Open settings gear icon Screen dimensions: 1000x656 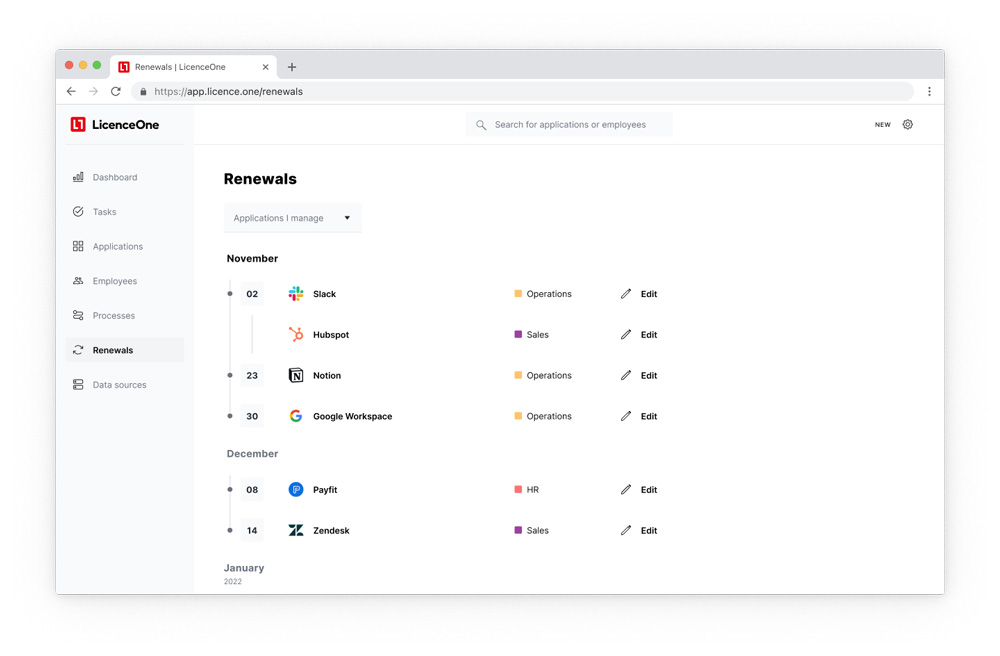(908, 124)
